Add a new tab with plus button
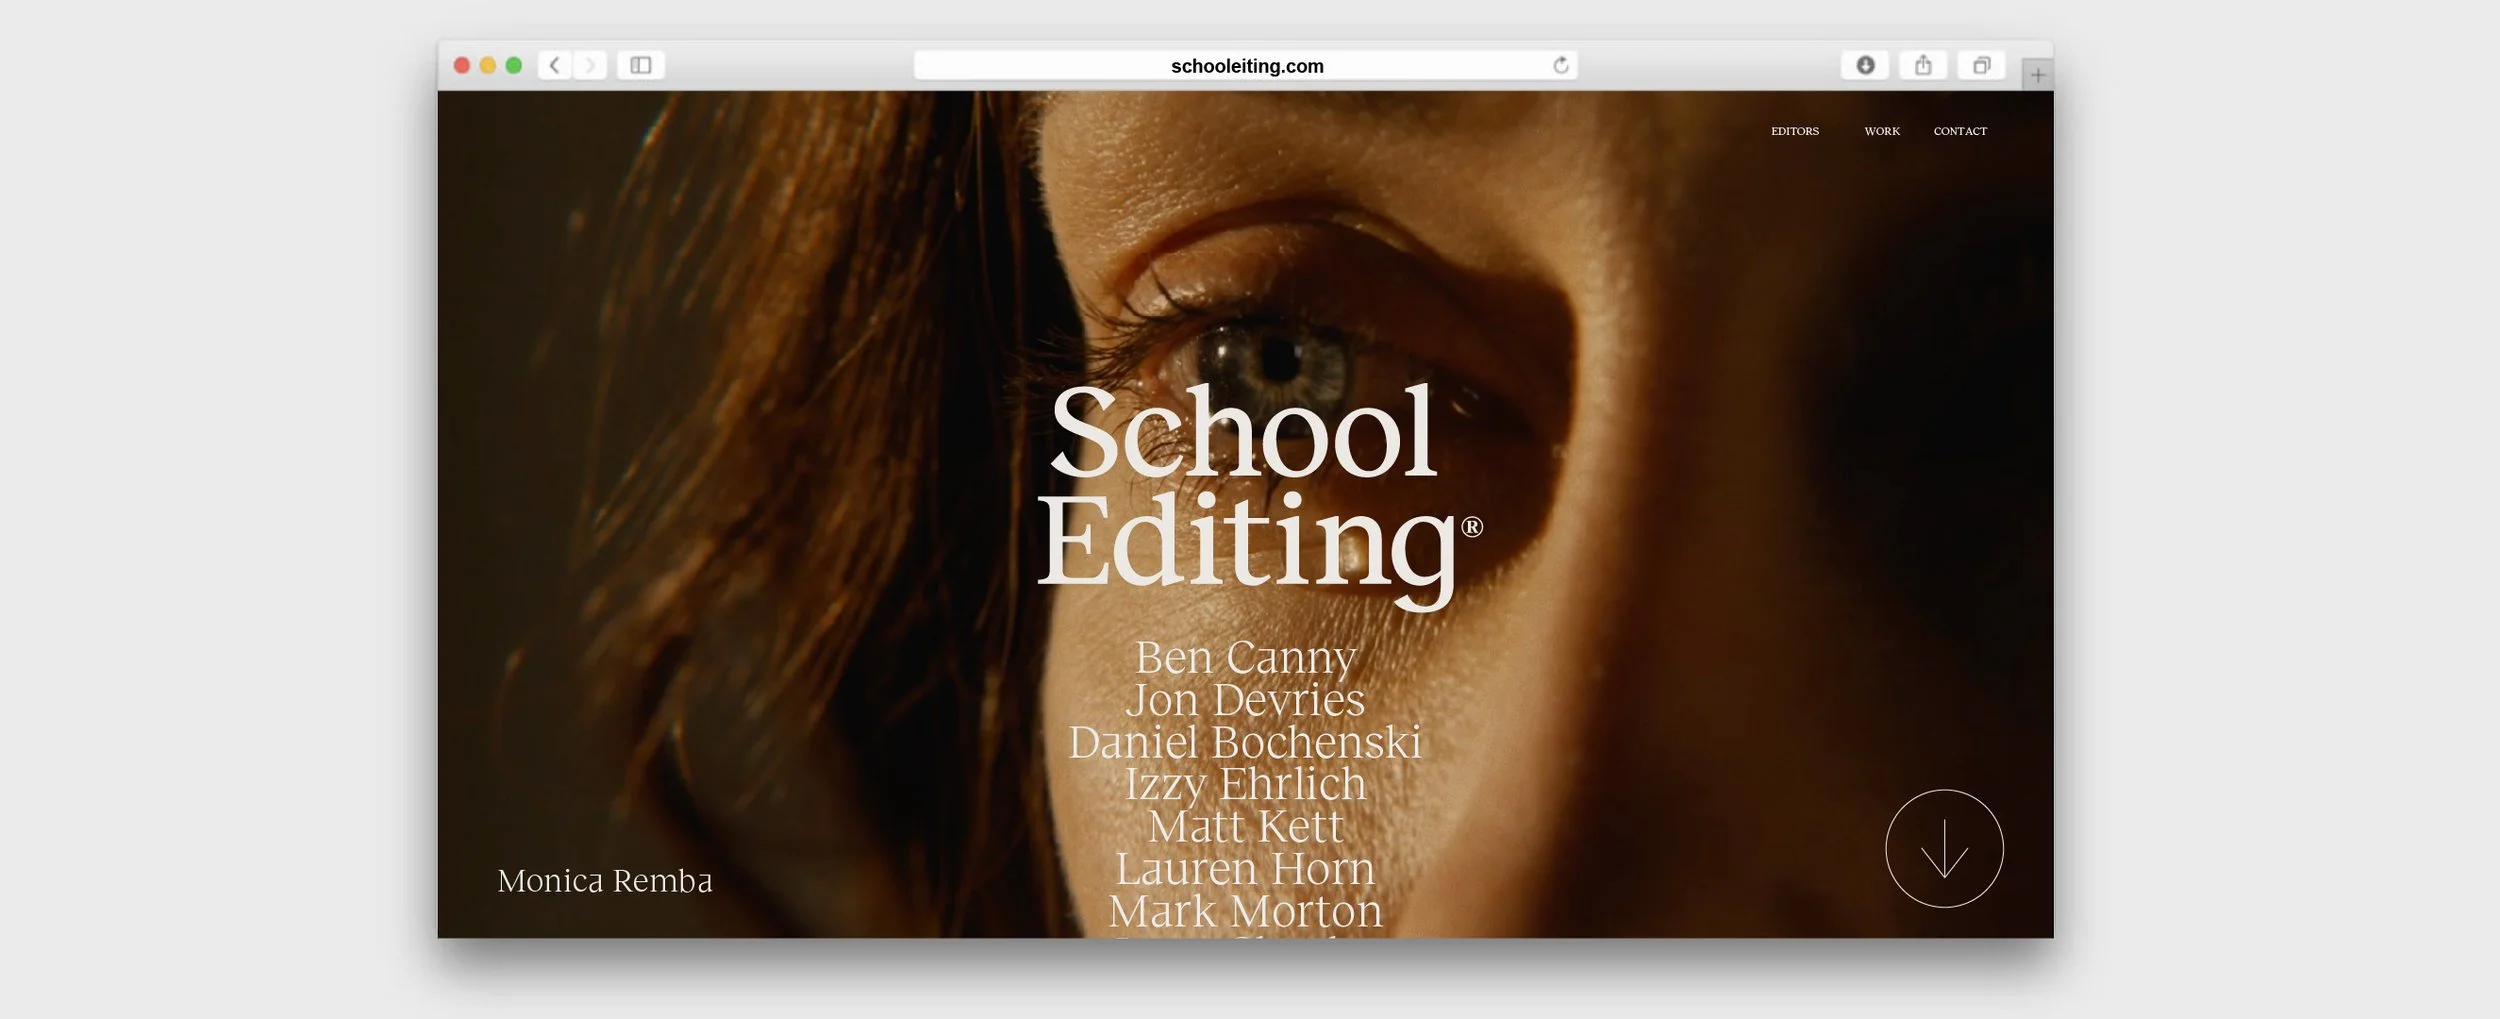This screenshot has height=1019, width=2500. (2038, 75)
